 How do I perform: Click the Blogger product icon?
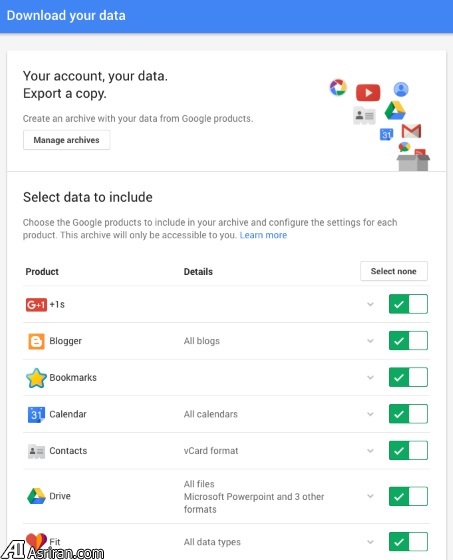[x=36, y=341]
